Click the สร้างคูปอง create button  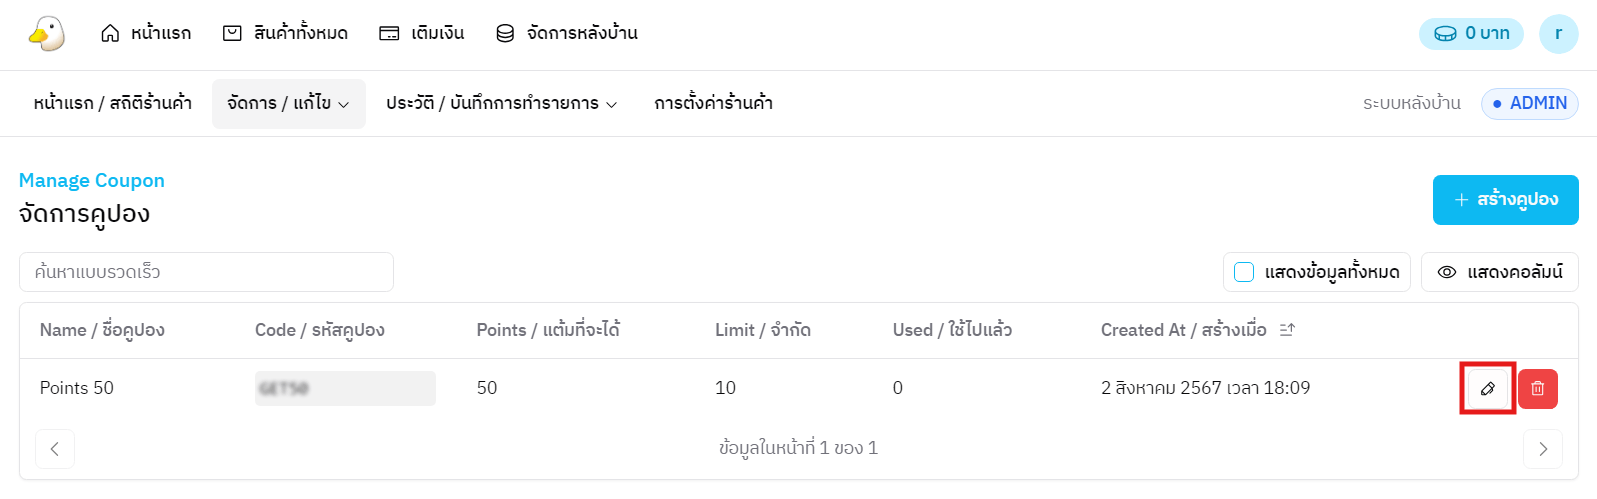pyautogui.click(x=1505, y=200)
